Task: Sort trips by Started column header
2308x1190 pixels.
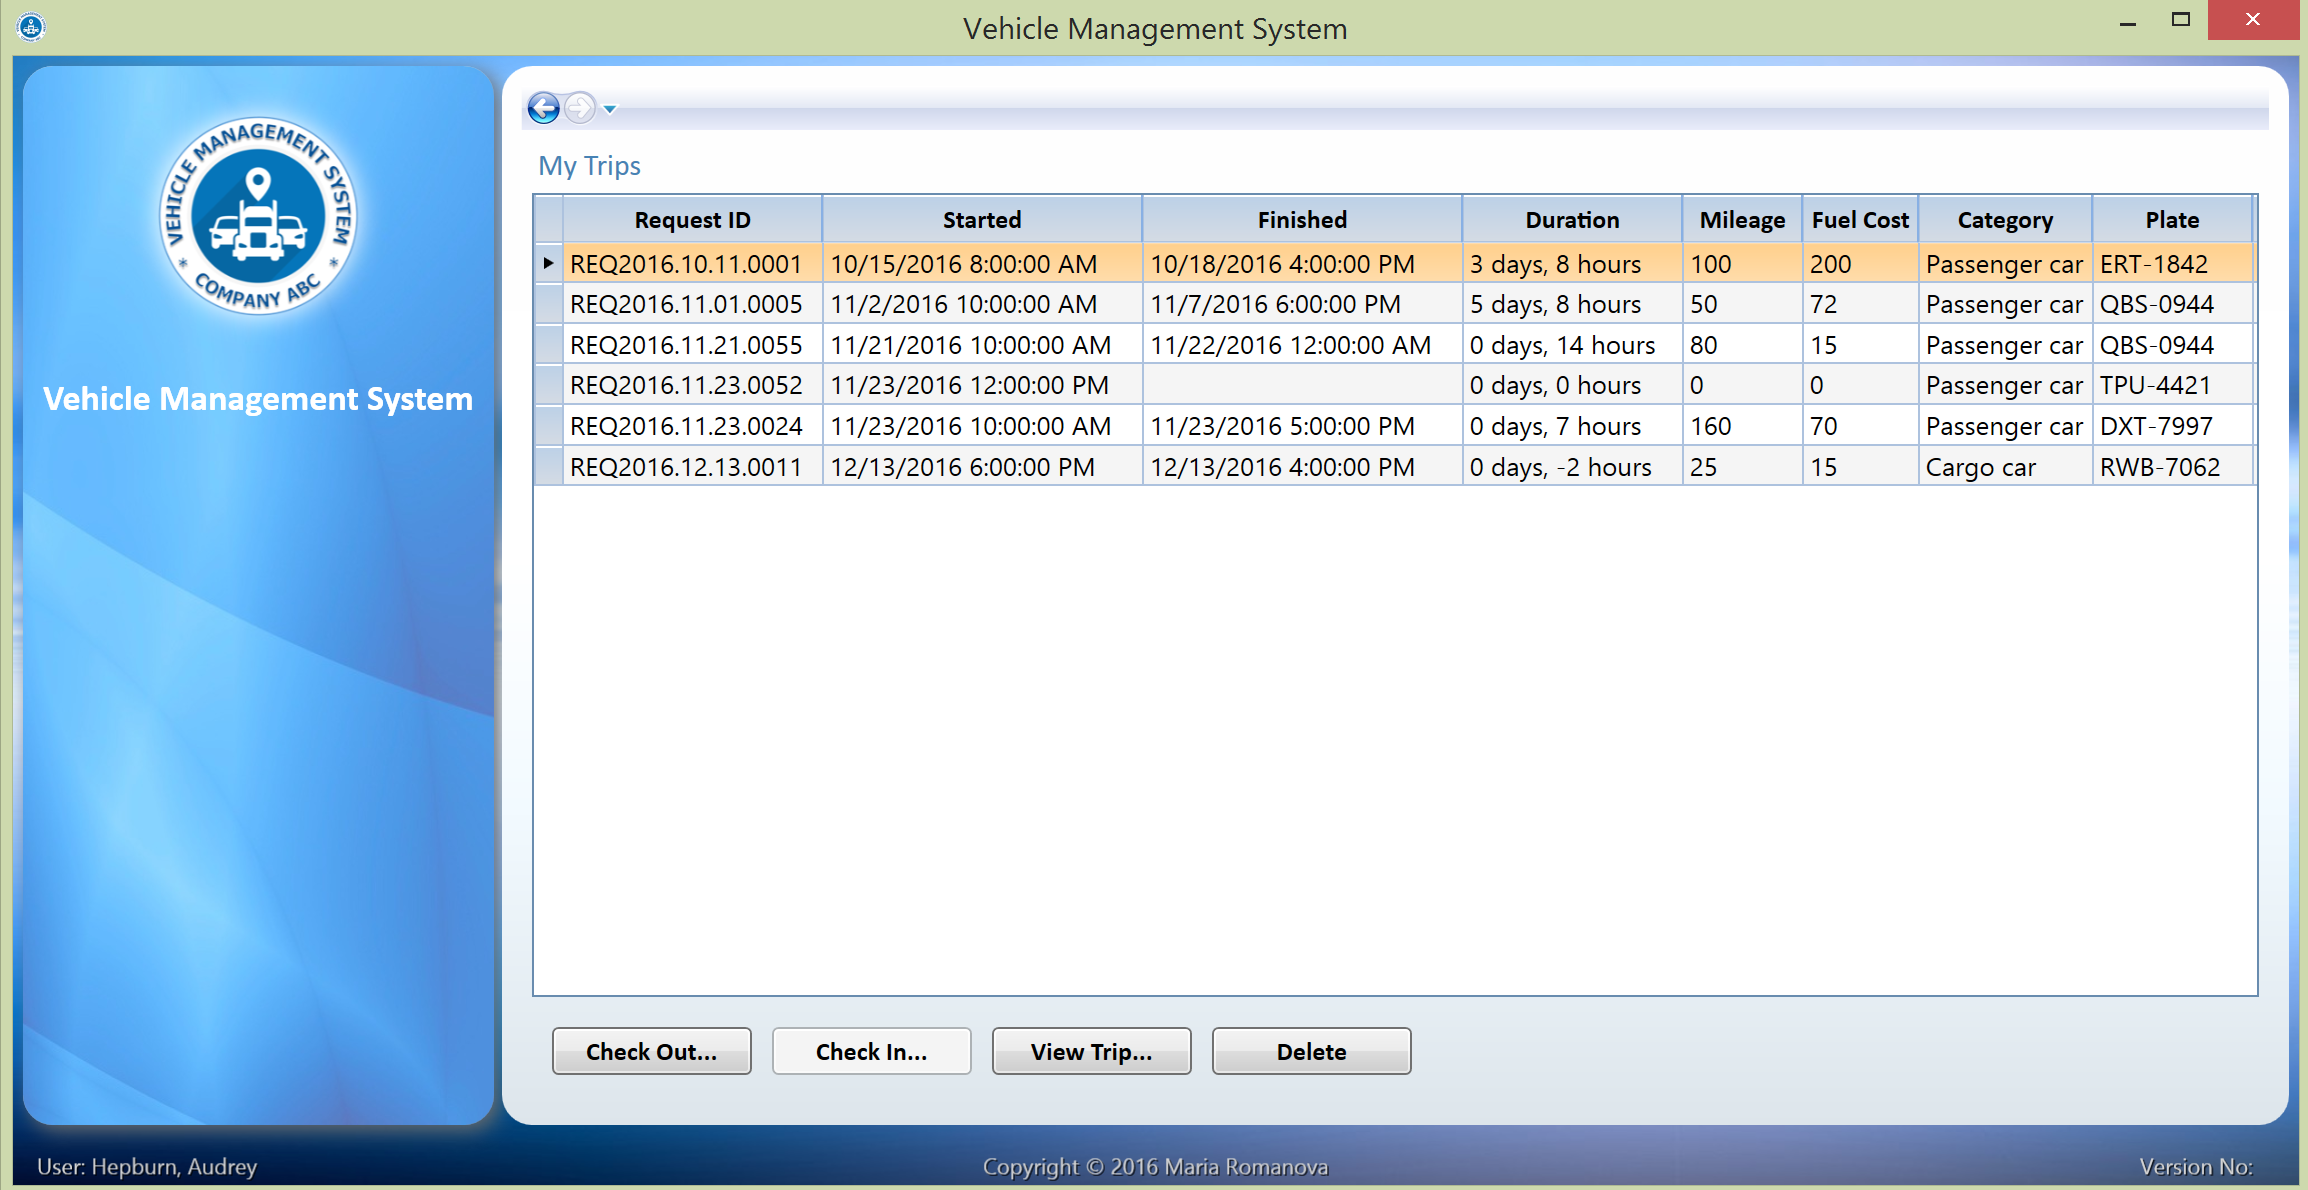Action: [x=981, y=220]
